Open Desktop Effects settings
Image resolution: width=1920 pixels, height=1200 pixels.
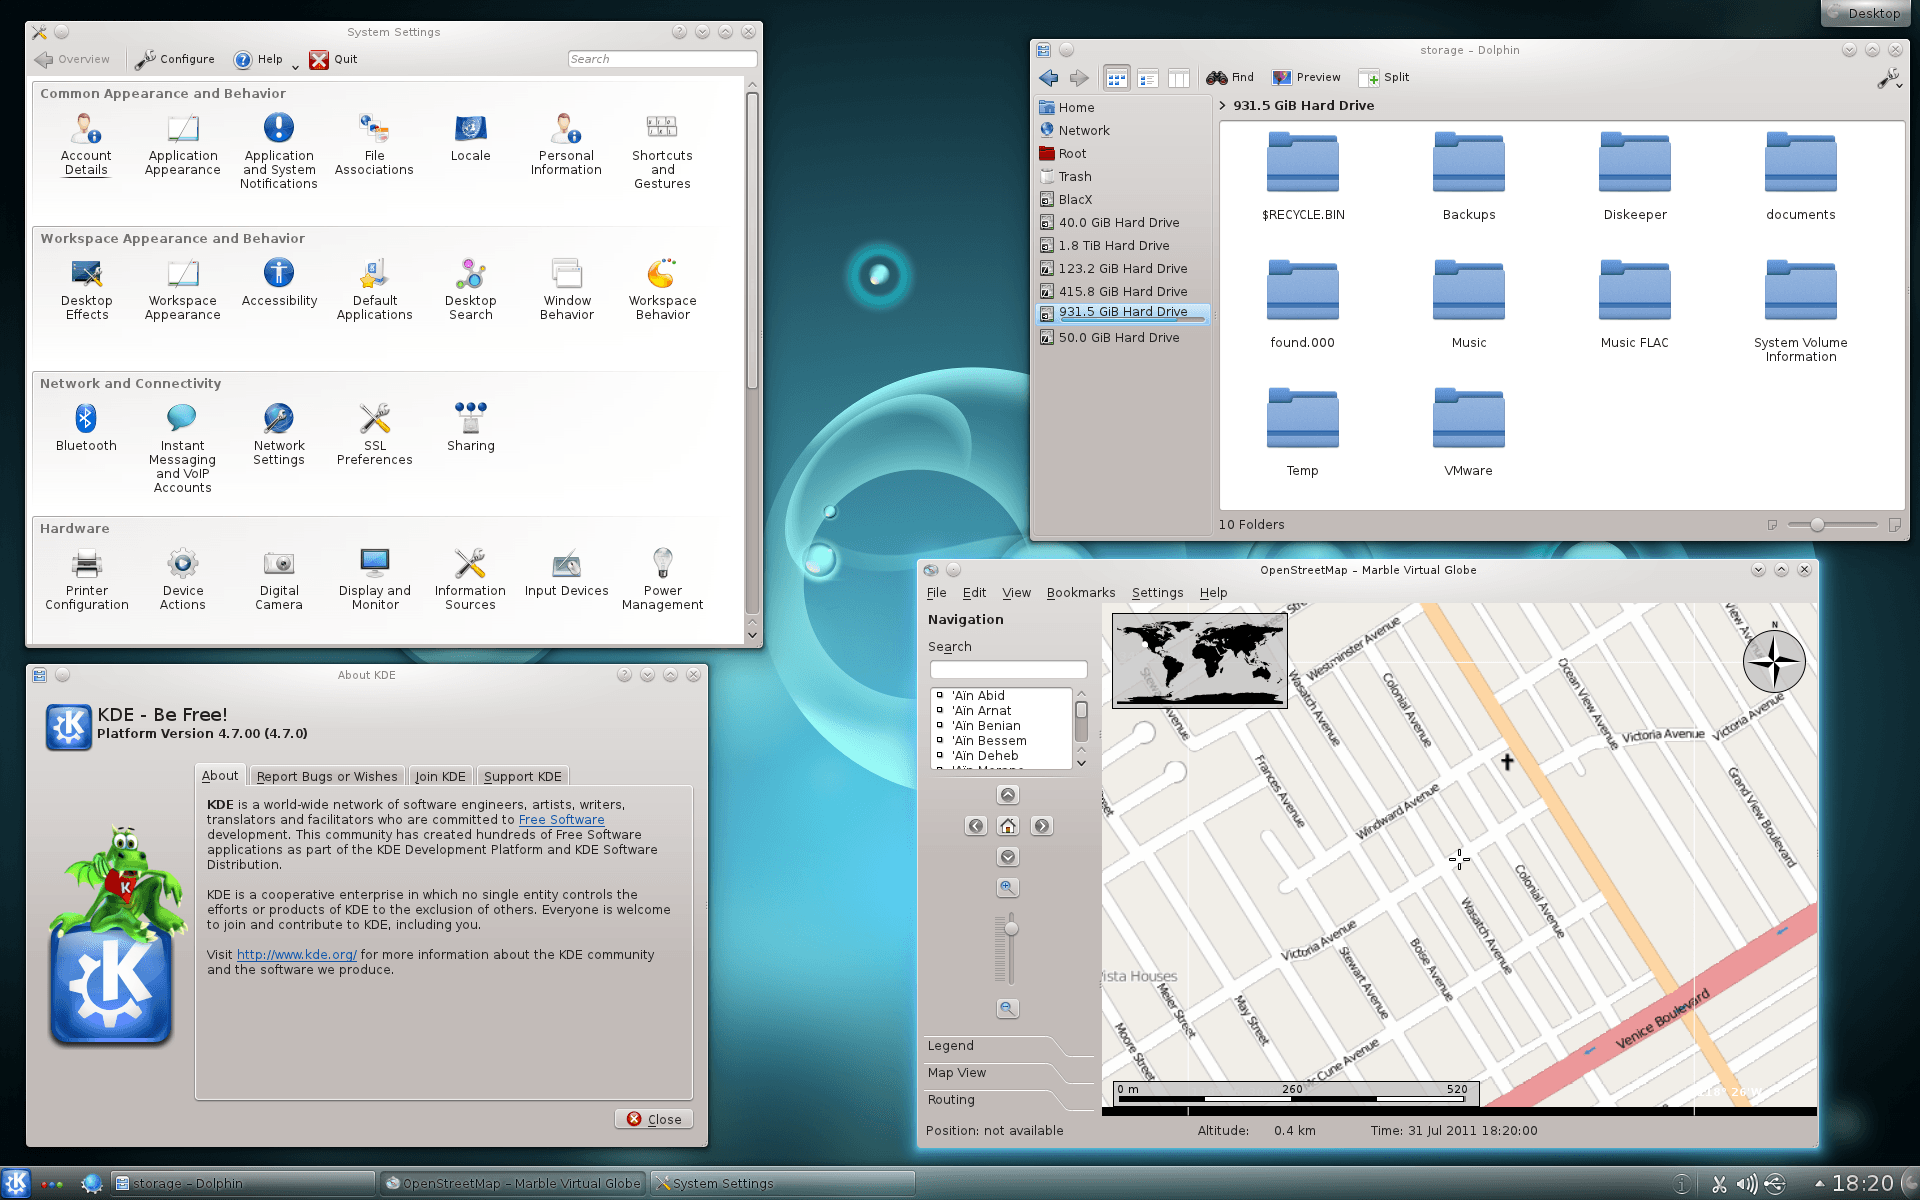(x=86, y=289)
